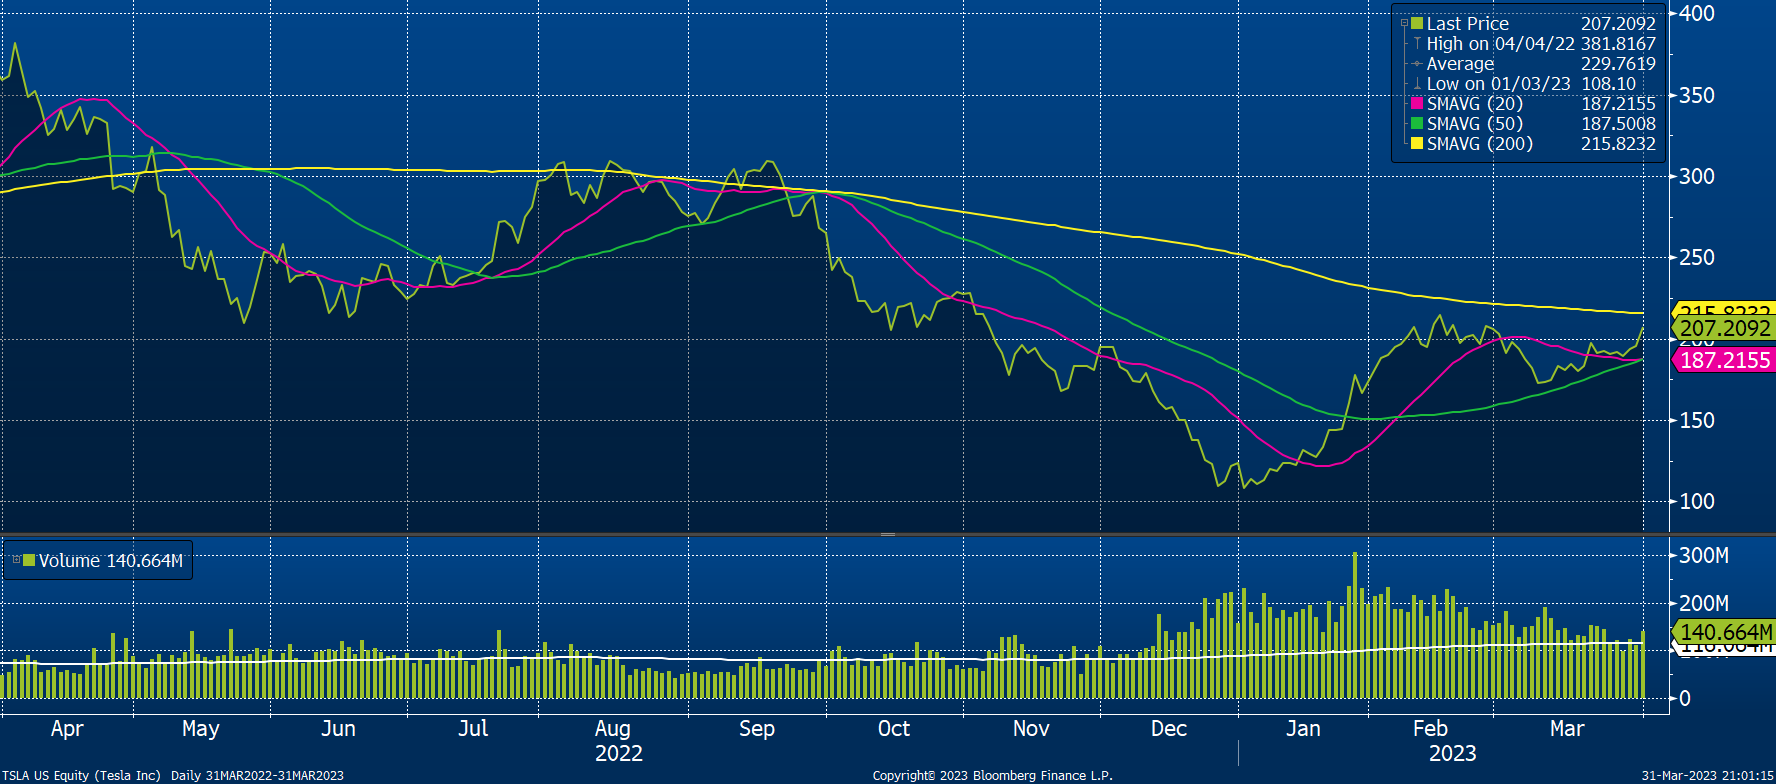Click the 400 price axis label

pos(1697,13)
